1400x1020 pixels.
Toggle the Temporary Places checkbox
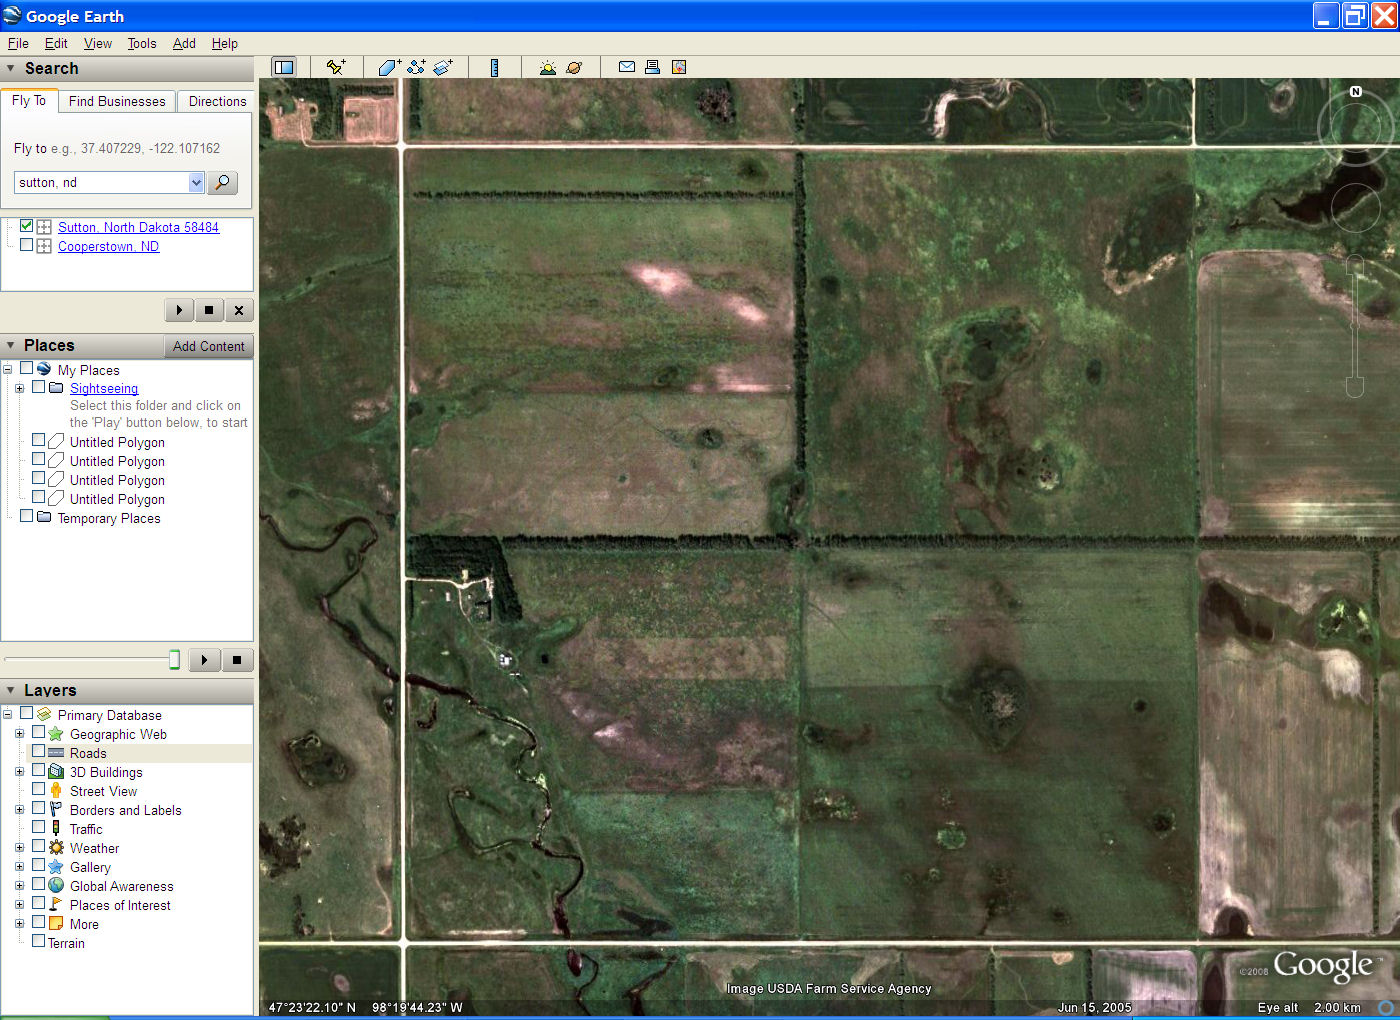pos(26,517)
